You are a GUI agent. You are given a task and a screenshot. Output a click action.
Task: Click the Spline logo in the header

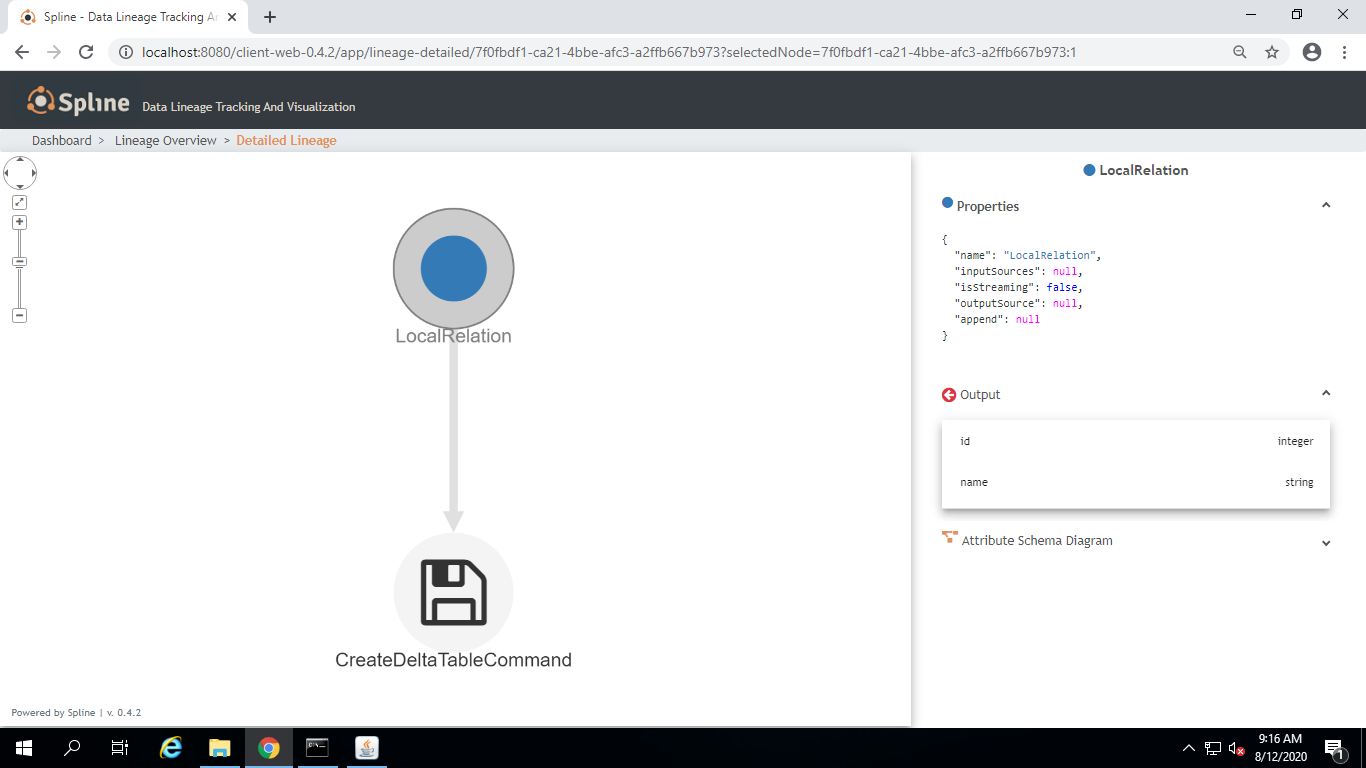tap(78, 100)
